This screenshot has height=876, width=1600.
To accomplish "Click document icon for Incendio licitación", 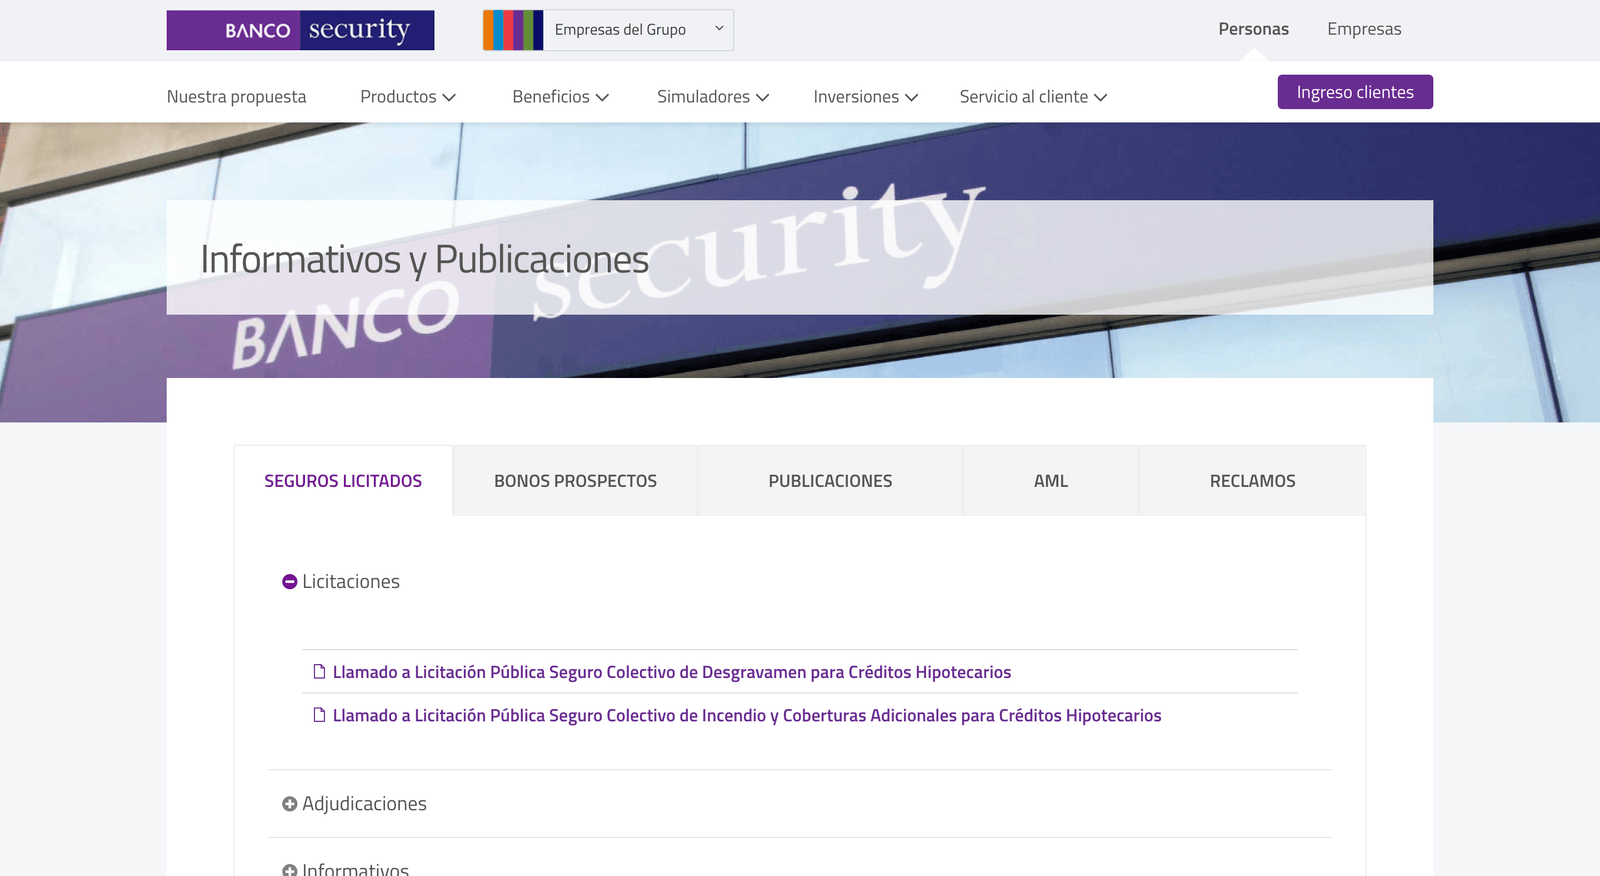I will (x=319, y=715).
